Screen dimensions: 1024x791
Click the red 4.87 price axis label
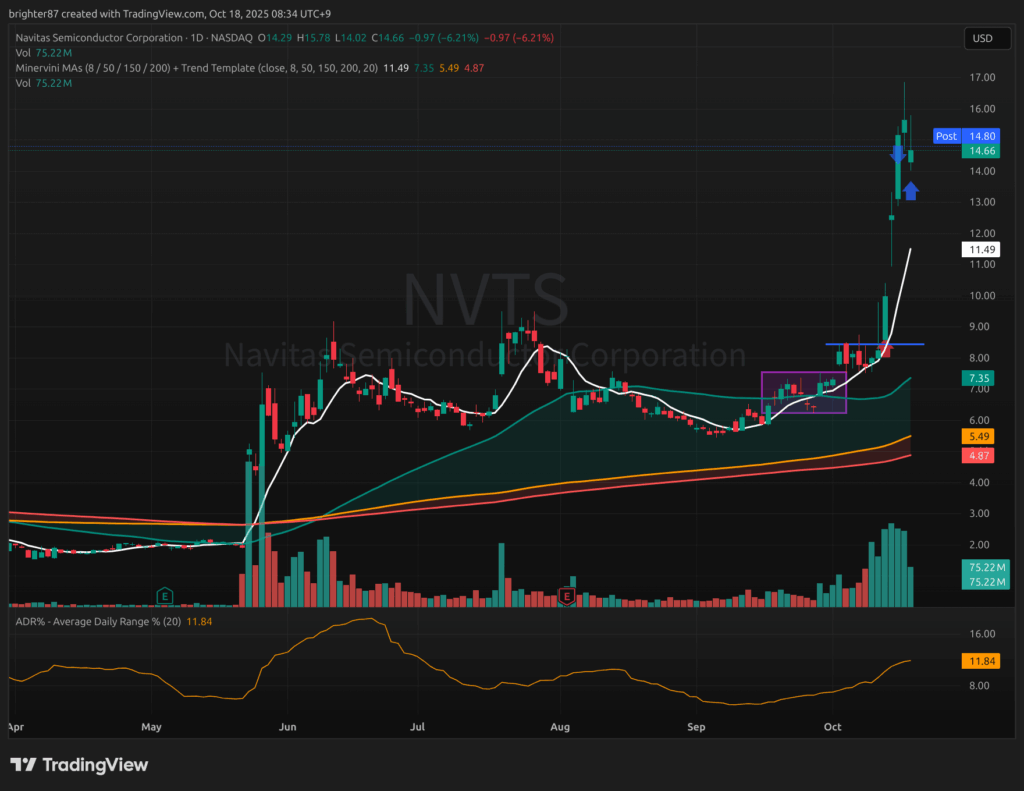click(976, 456)
